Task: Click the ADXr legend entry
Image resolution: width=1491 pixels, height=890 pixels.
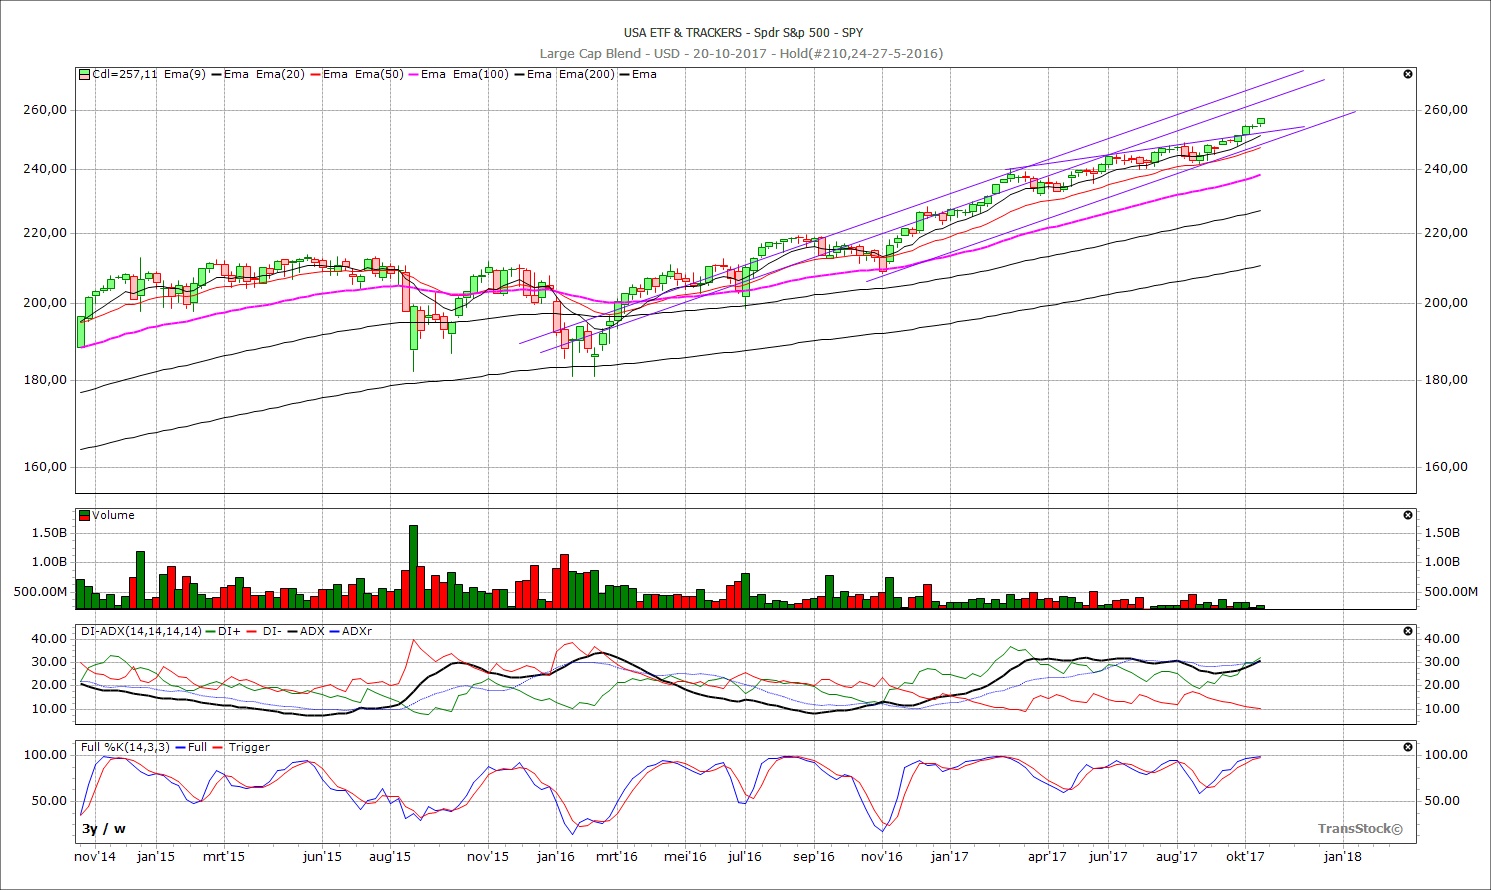Action: coord(350,631)
